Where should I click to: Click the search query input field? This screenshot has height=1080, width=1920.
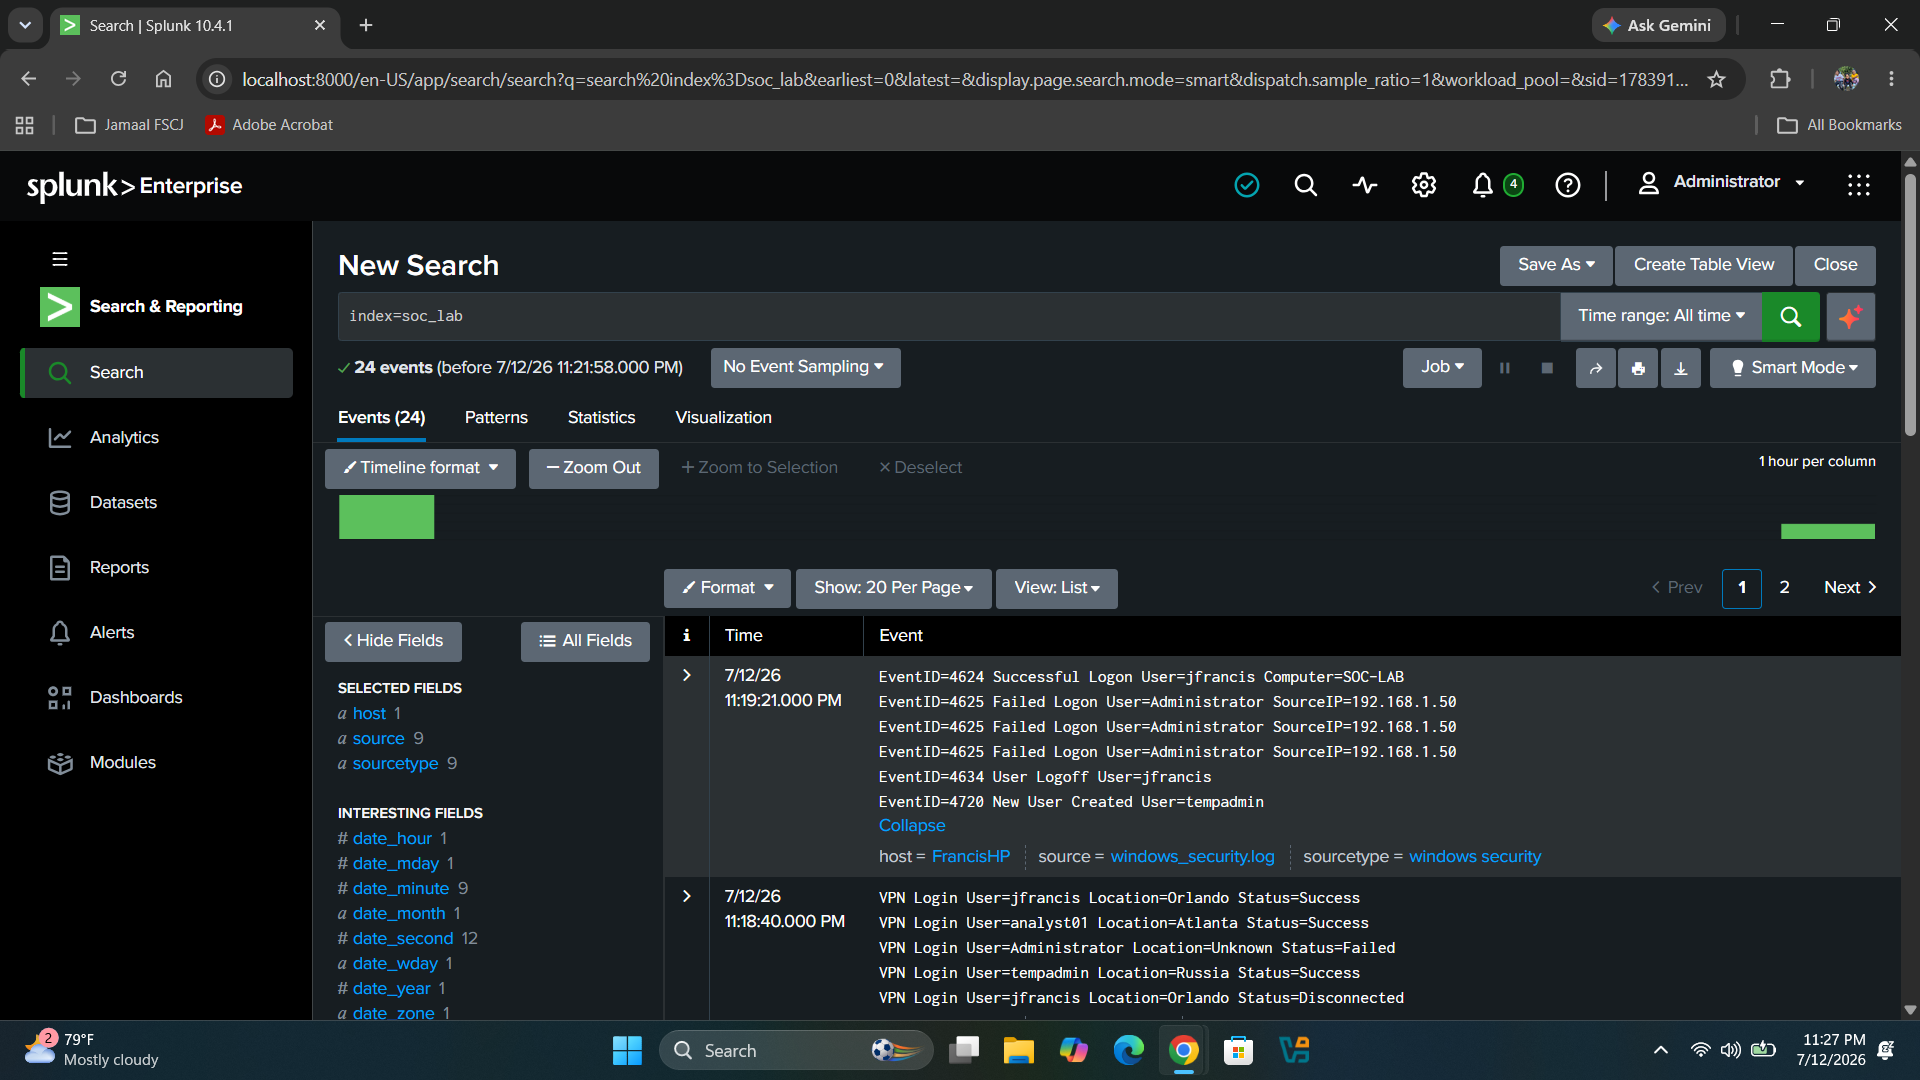pyautogui.click(x=949, y=316)
